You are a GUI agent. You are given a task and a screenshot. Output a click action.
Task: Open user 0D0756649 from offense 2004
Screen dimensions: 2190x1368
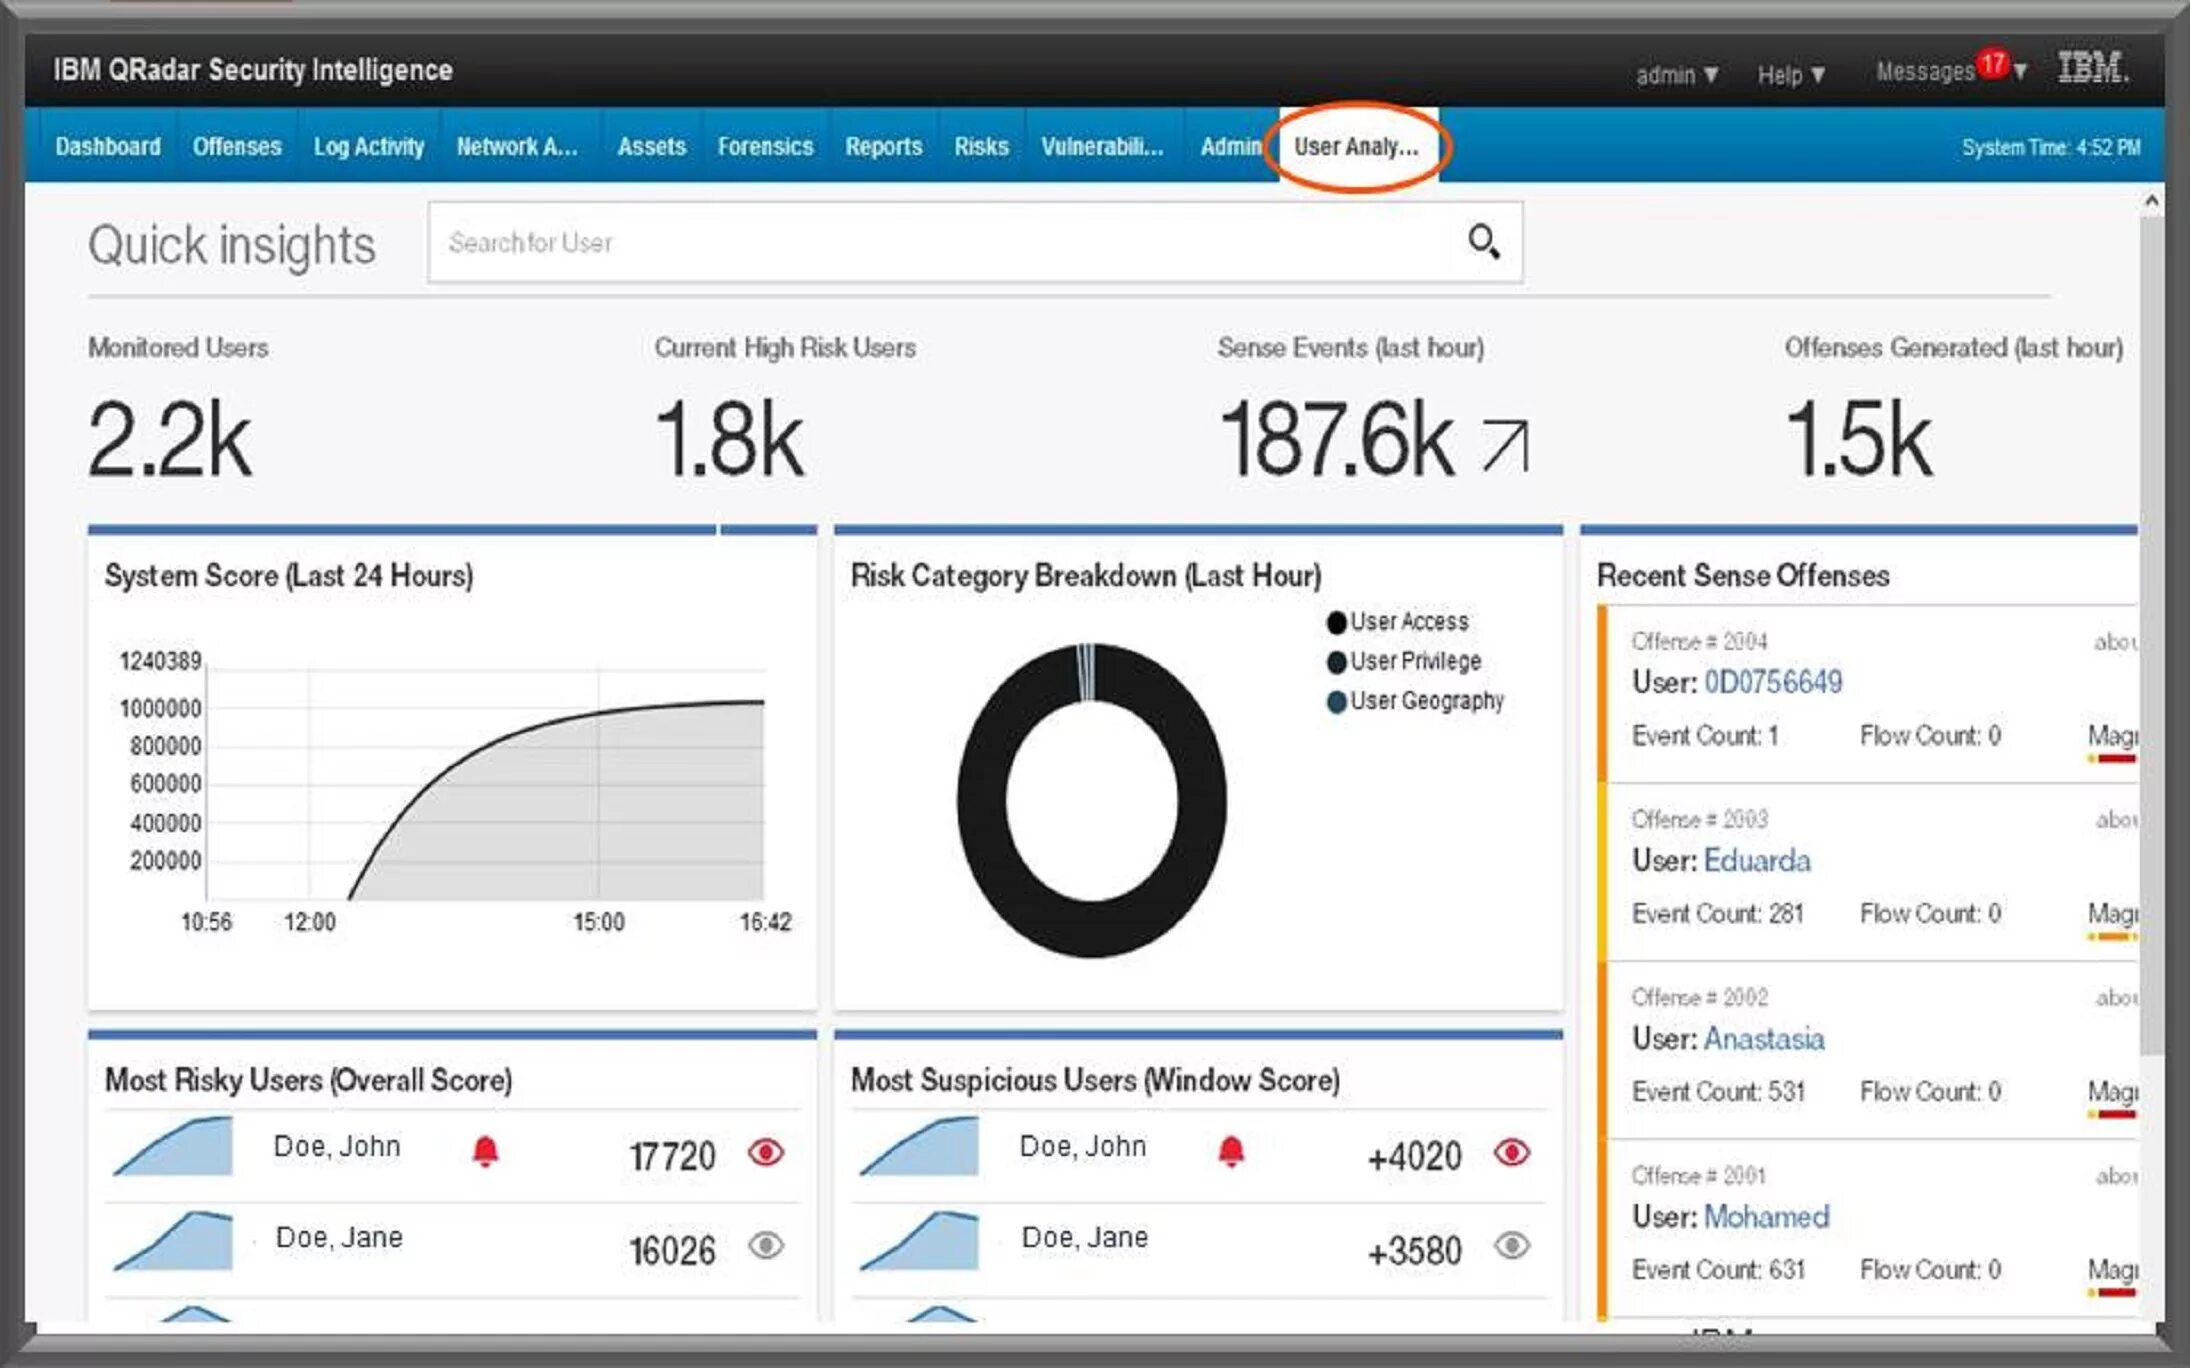tap(1772, 682)
